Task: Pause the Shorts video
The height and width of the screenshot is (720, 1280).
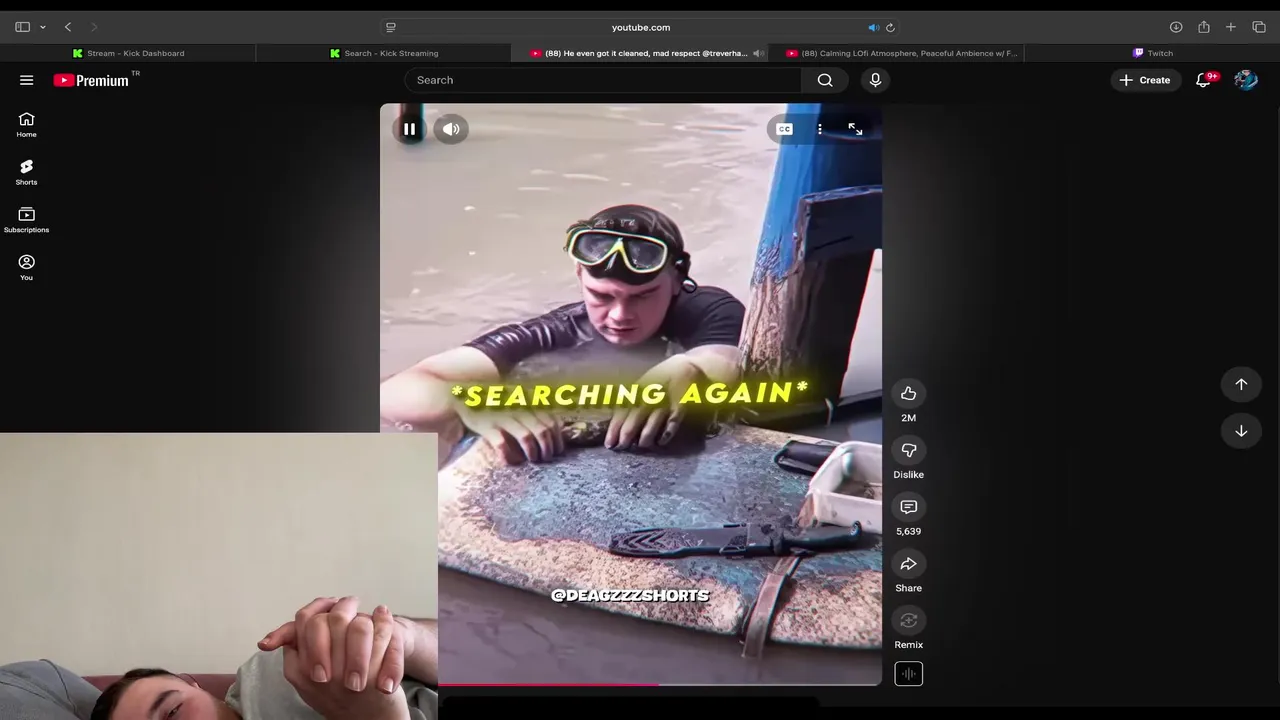Action: 409,129
